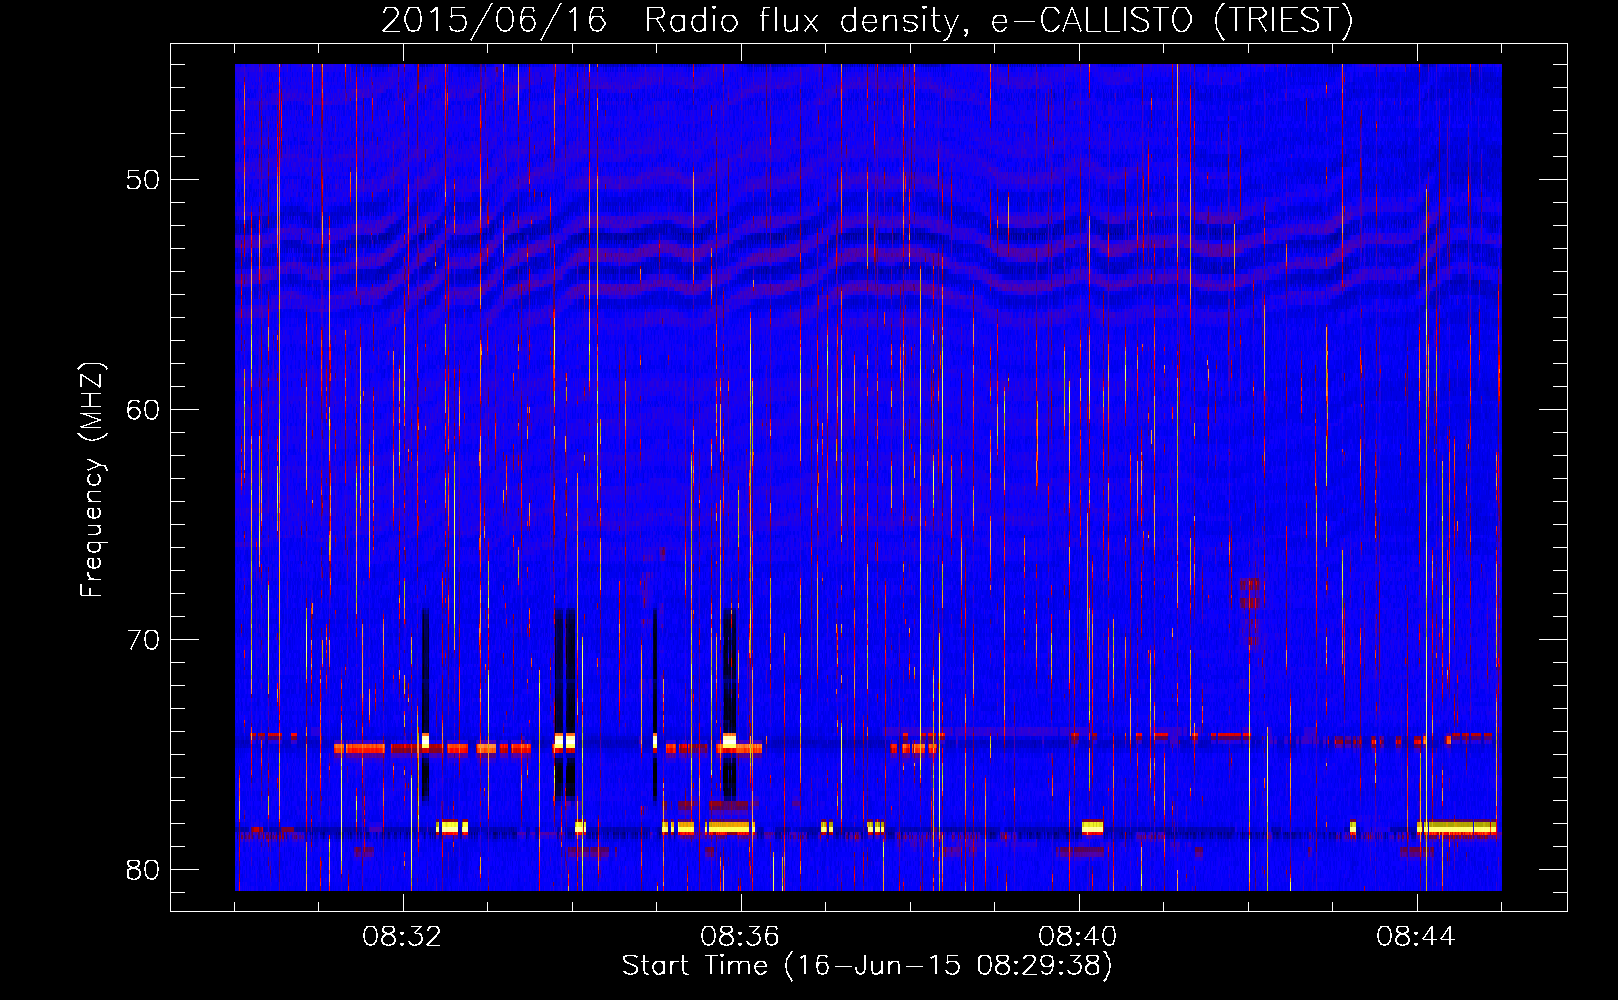Image resolution: width=1618 pixels, height=1000 pixels.
Task: Click the 08:44 time tick label
Action: (1416, 937)
